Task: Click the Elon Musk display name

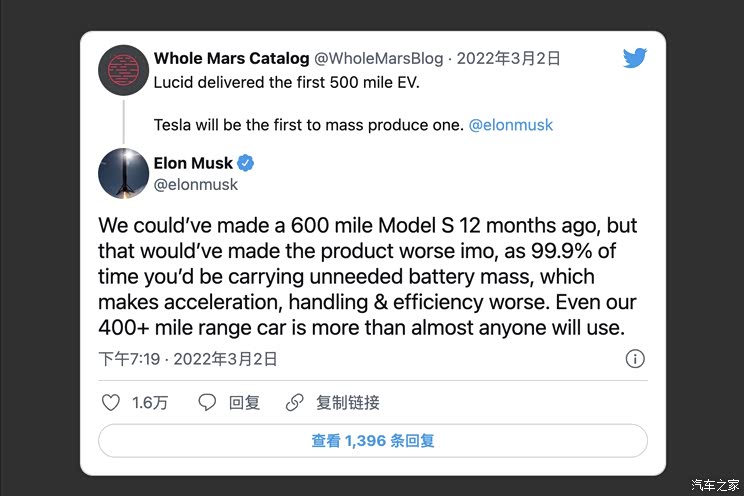Action: click(x=193, y=163)
